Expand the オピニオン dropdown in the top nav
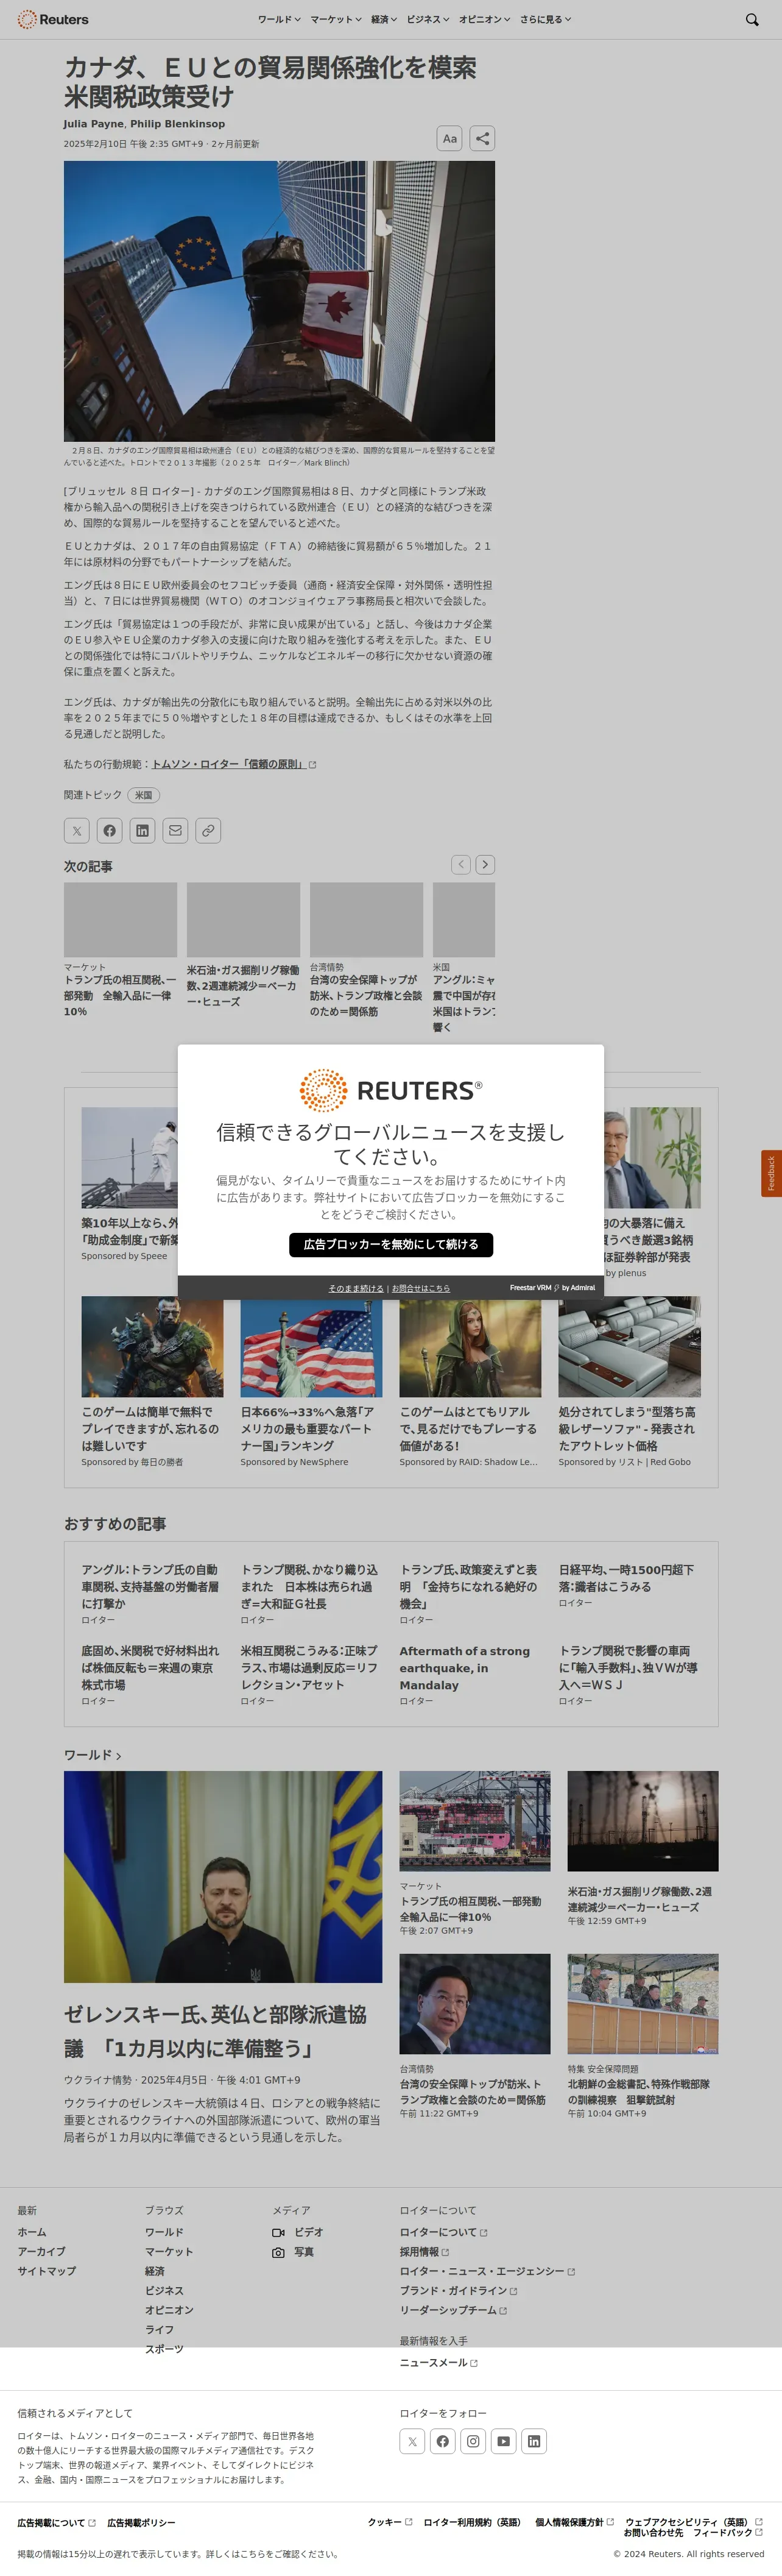 tap(485, 19)
